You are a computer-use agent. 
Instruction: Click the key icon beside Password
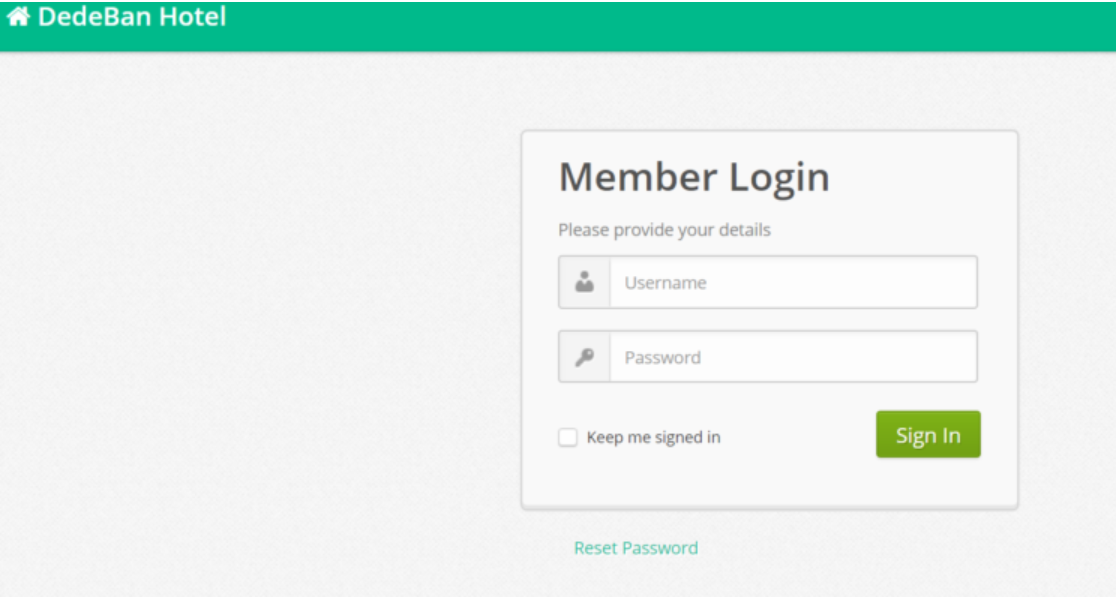coord(584,356)
